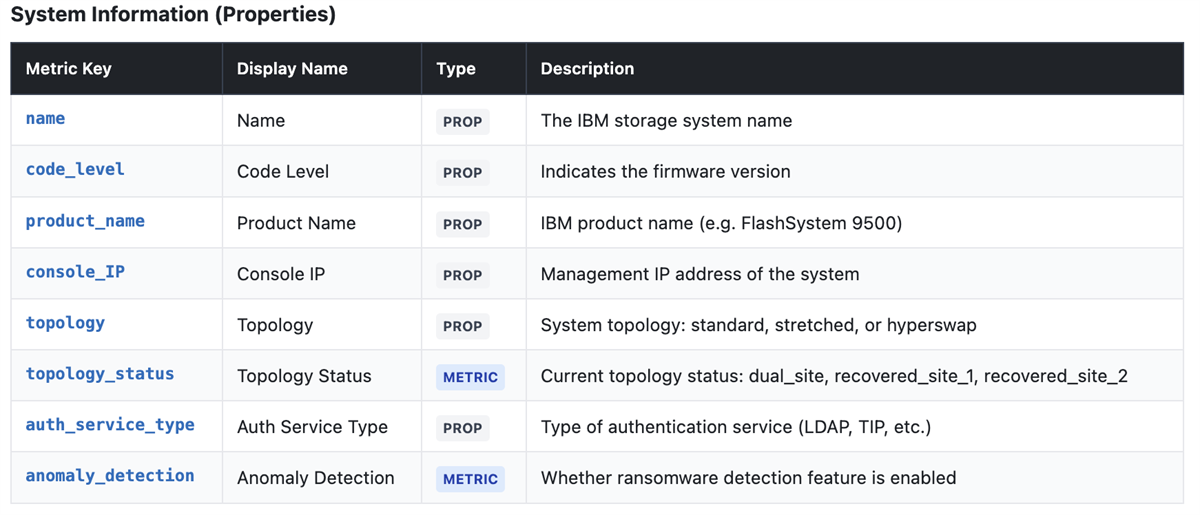This screenshot has height=515, width=1200.
Task: Click the FlashSystem 9500 product name description
Action: (721, 223)
